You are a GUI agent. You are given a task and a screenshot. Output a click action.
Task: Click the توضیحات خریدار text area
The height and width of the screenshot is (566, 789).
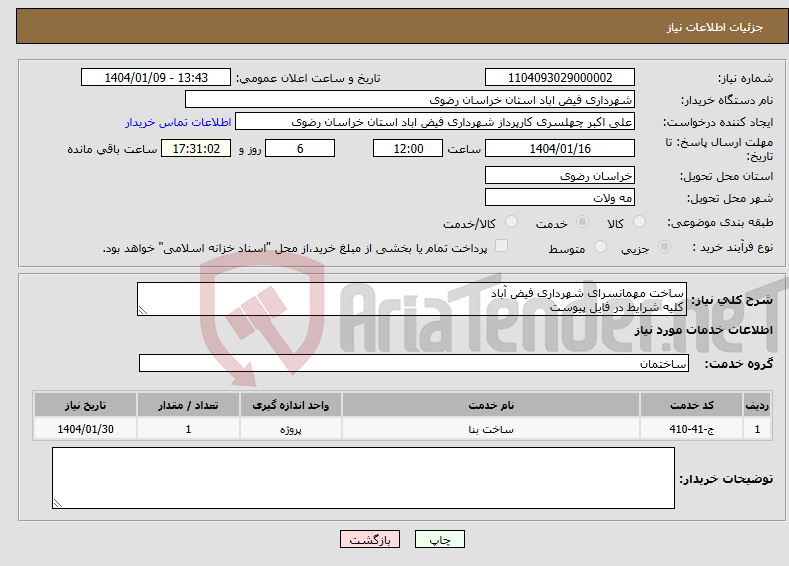(x=363, y=478)
